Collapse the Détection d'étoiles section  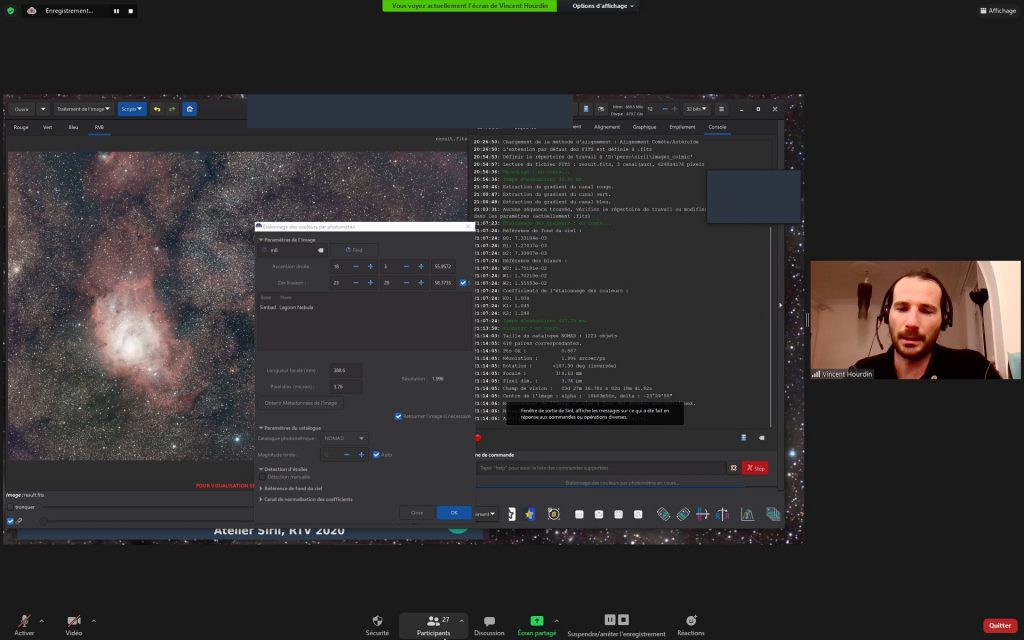pos(261,469)
